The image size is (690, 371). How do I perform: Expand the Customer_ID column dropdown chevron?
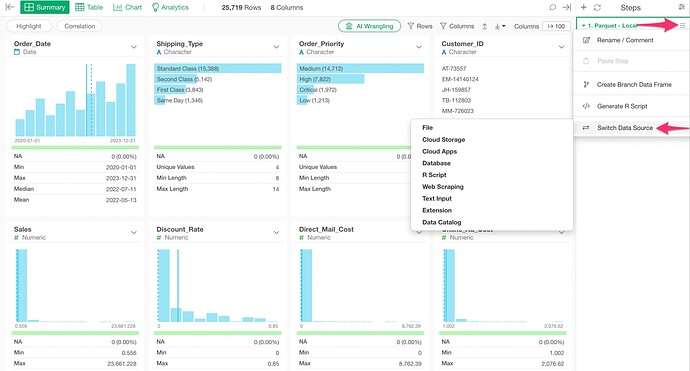point(562,47)
